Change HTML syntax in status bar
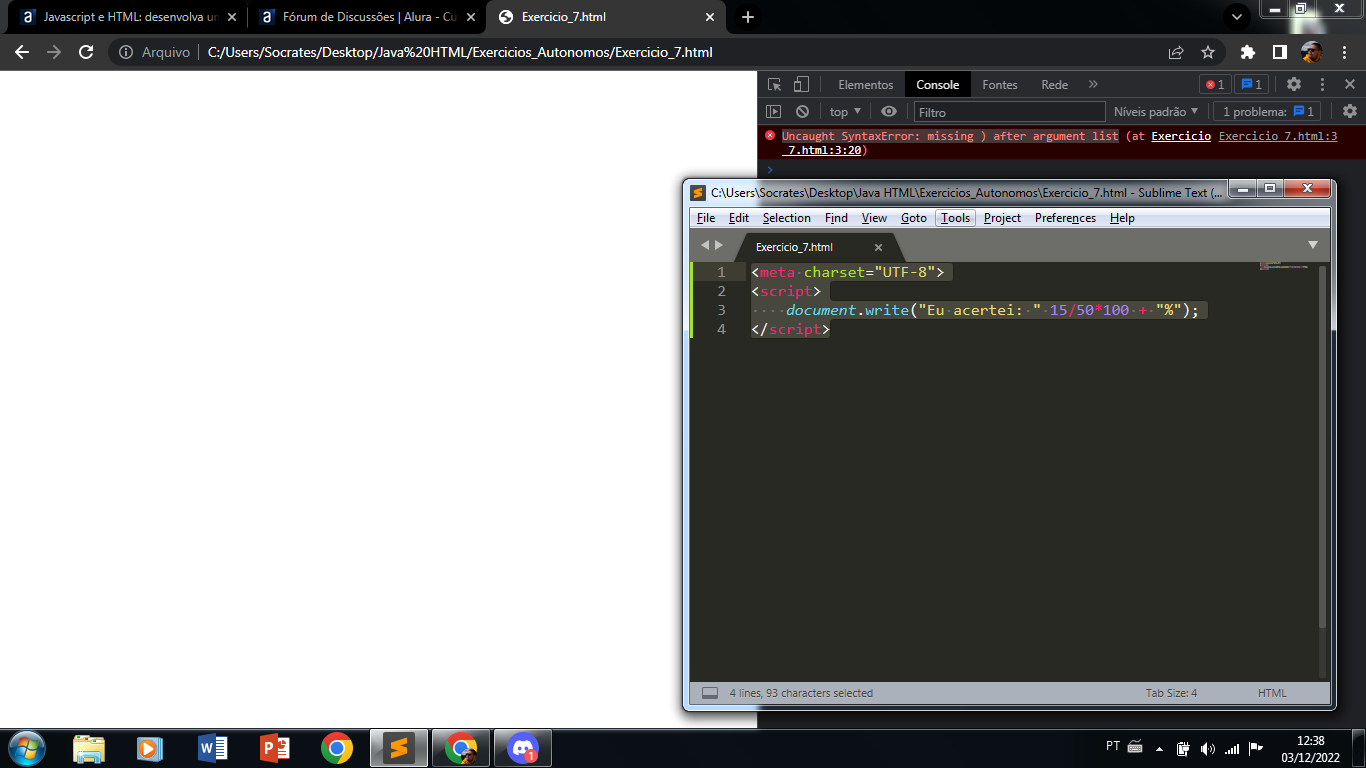The width and height of the screenshot is (1366, 768). (1272, 693)
